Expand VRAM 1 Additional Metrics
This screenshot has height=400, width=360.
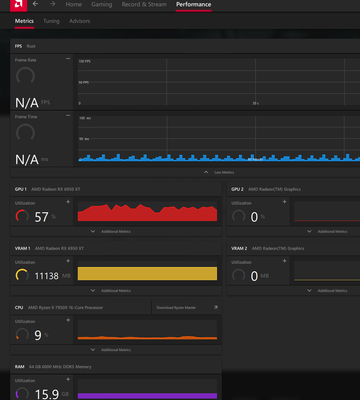[x=111, y=291]
